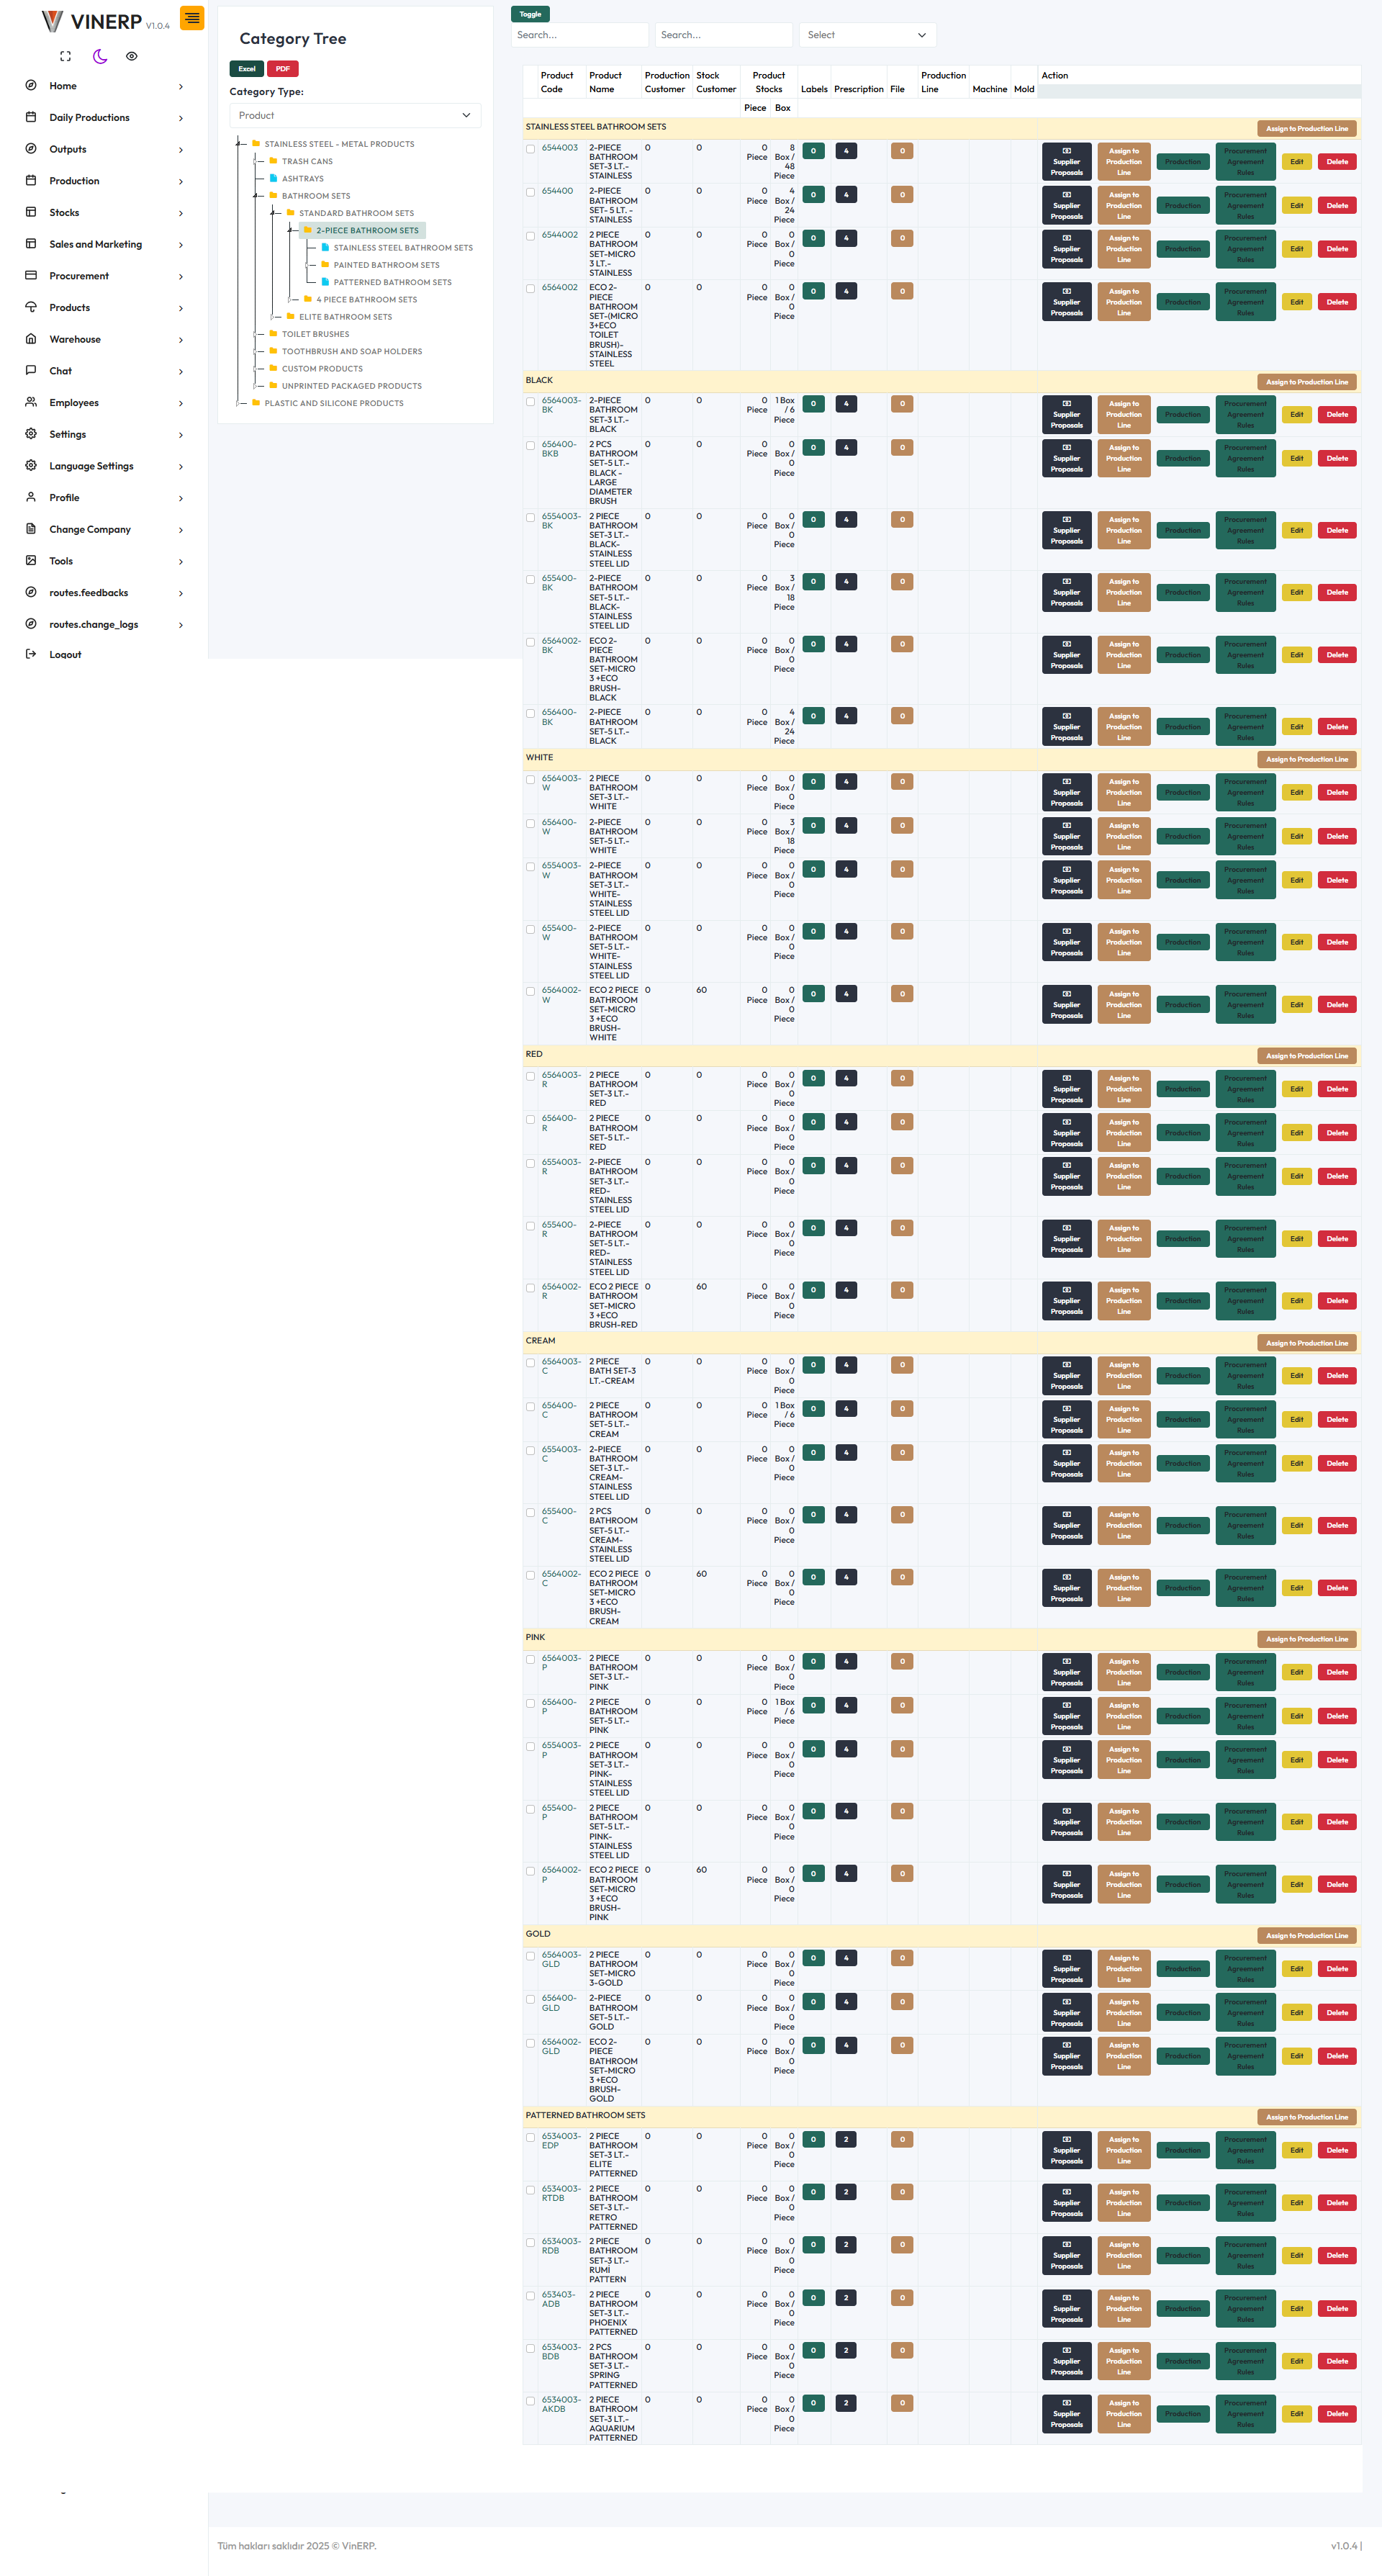Toggle fullscreen mode icon

[66, 56]
